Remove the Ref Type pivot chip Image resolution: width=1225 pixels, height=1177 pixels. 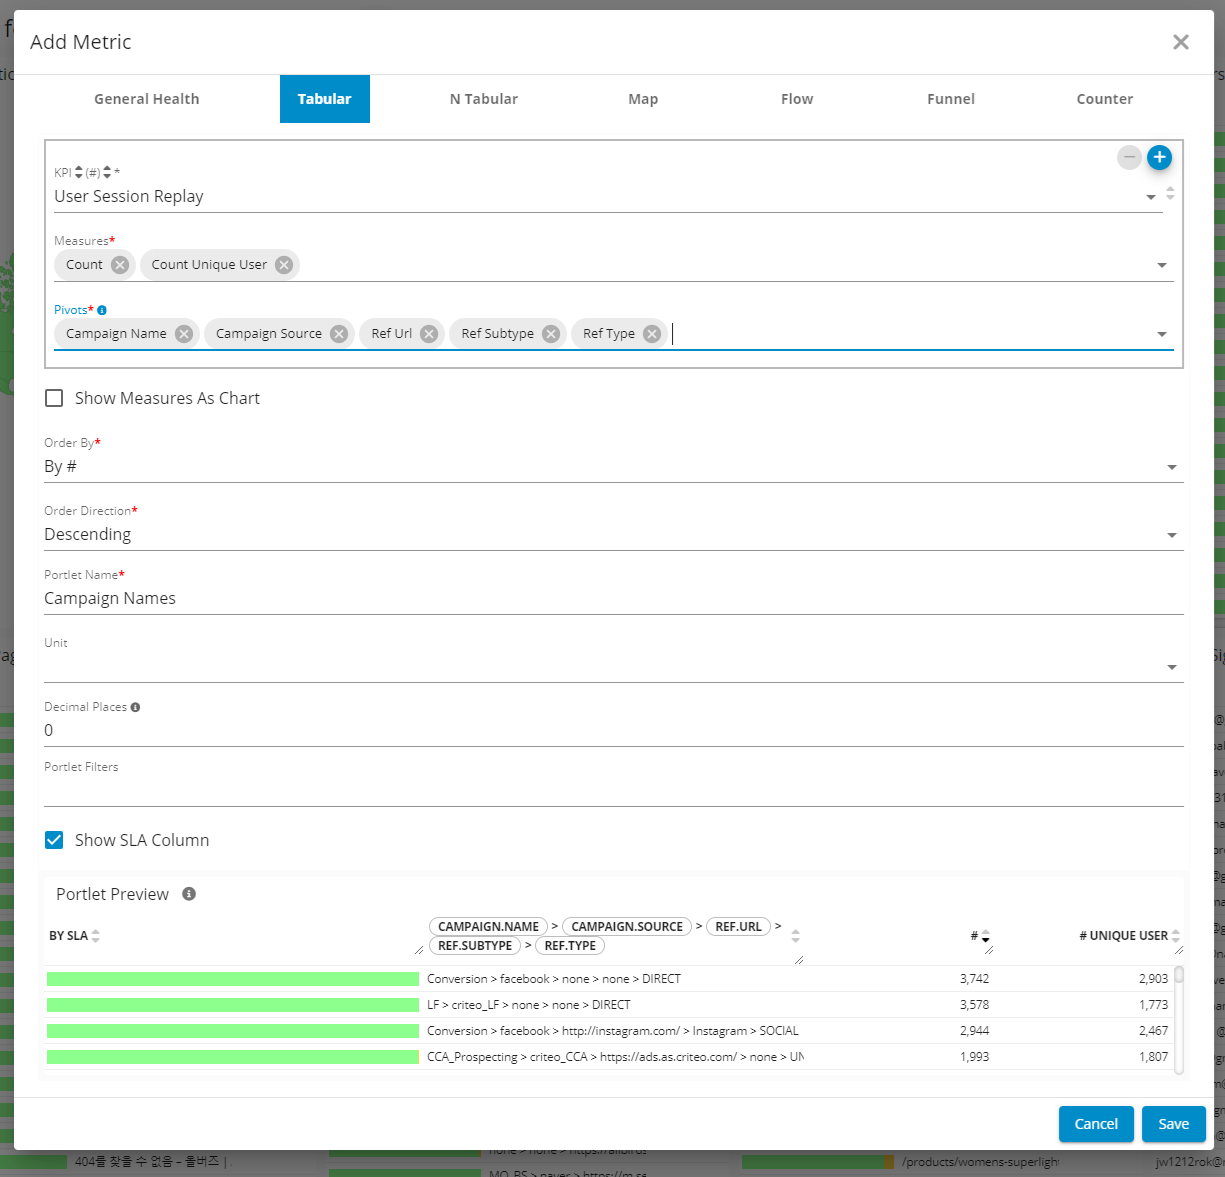tap(652, 334)
